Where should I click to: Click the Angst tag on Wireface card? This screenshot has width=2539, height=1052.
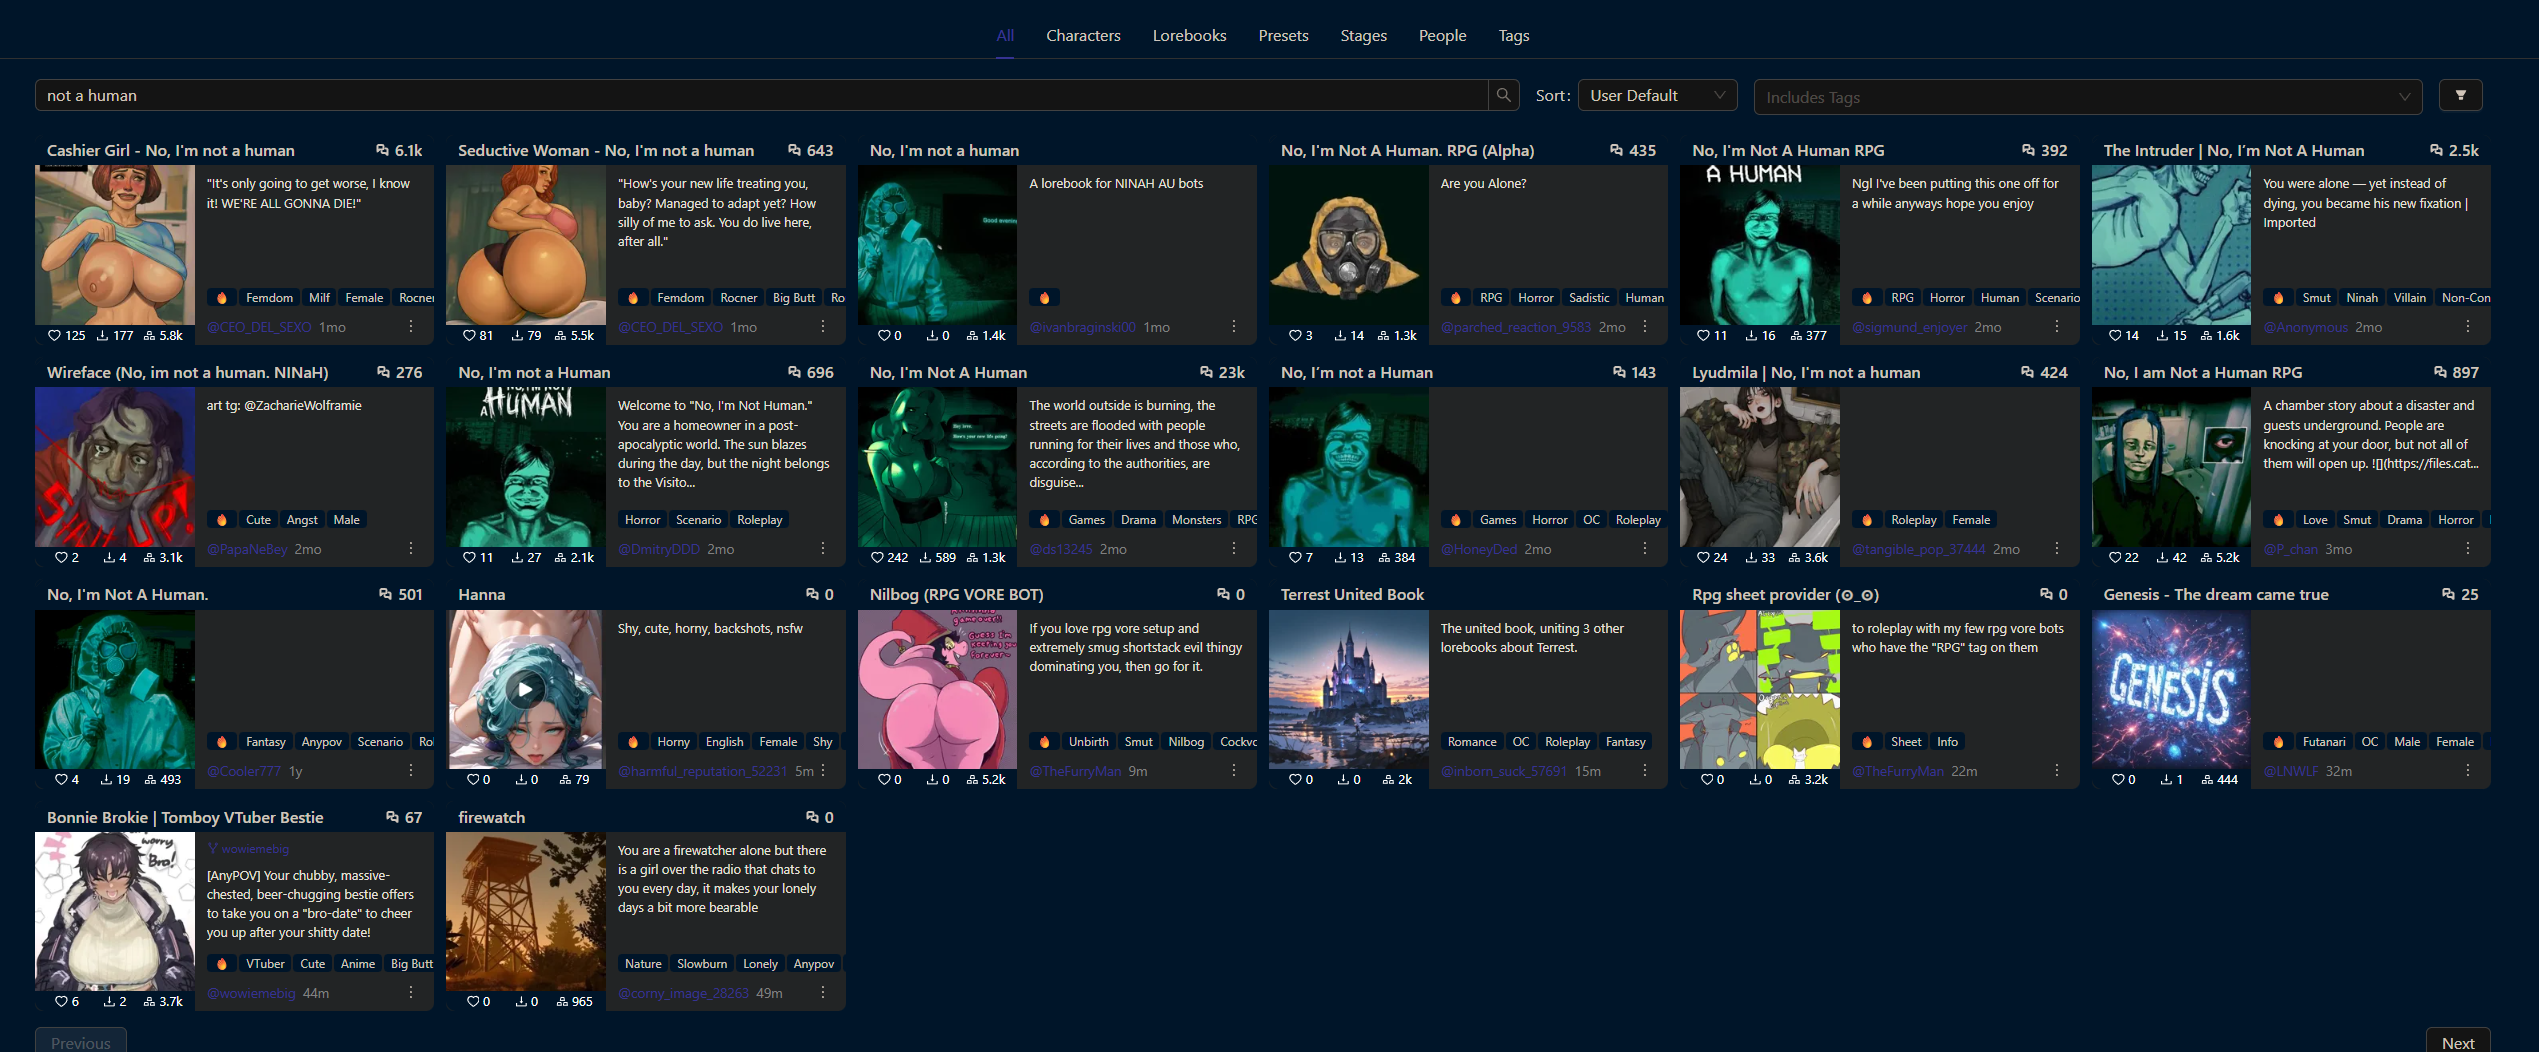click(x=302, y=520)
